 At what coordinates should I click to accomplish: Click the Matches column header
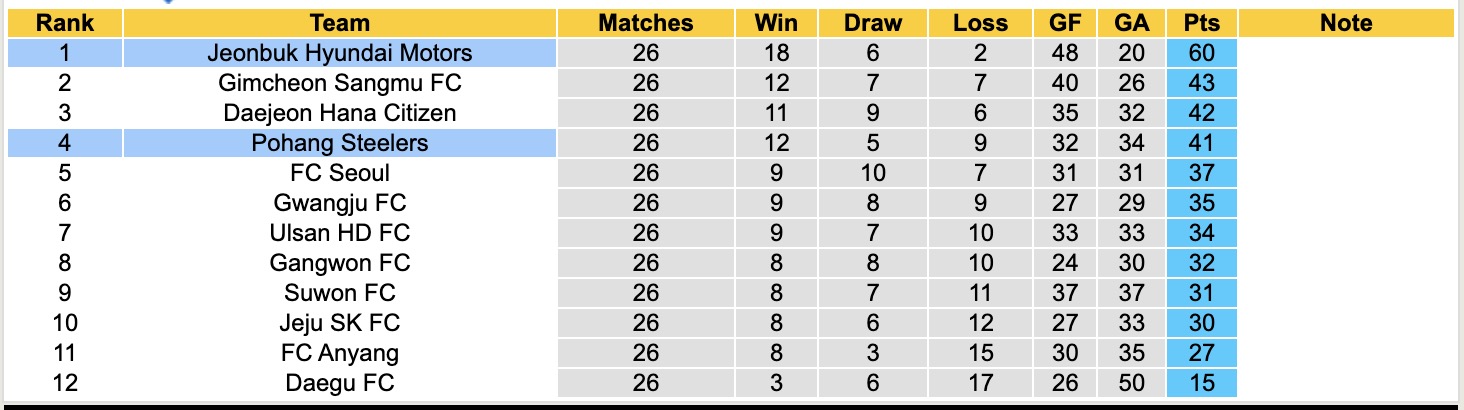pos(645,23)
